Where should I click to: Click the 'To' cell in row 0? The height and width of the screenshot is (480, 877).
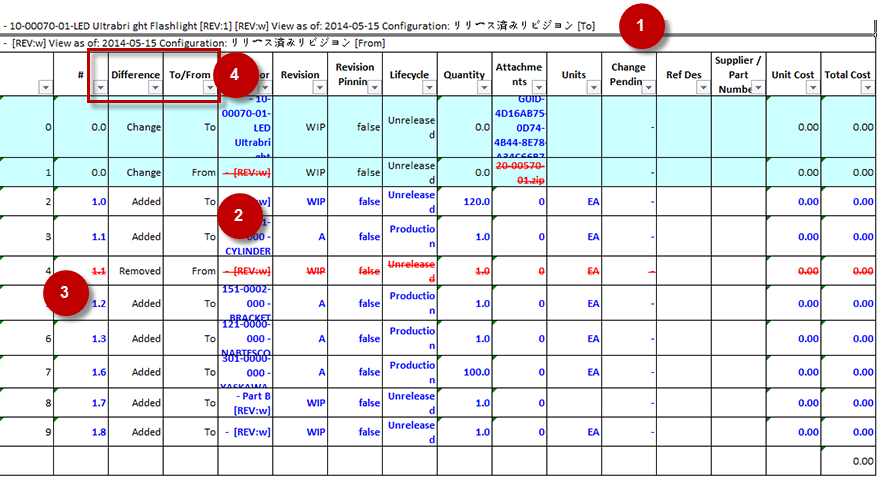(191, 127)
